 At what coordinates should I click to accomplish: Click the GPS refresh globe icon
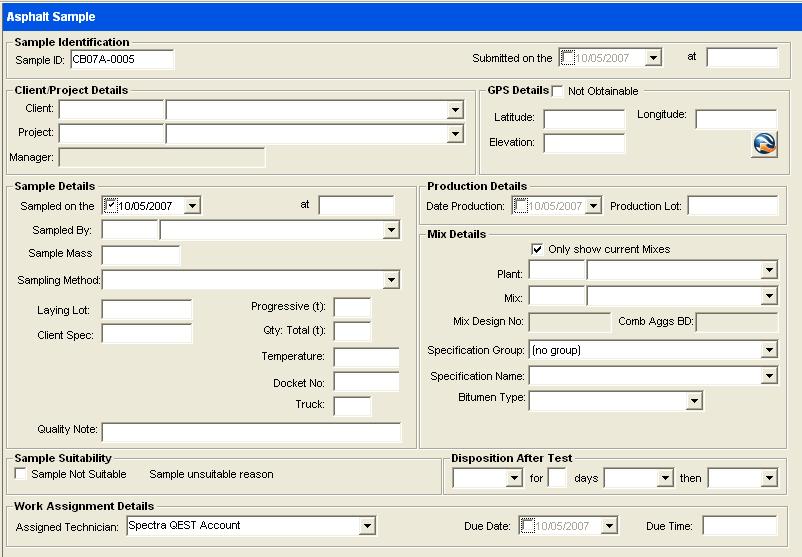pos(764,145)
